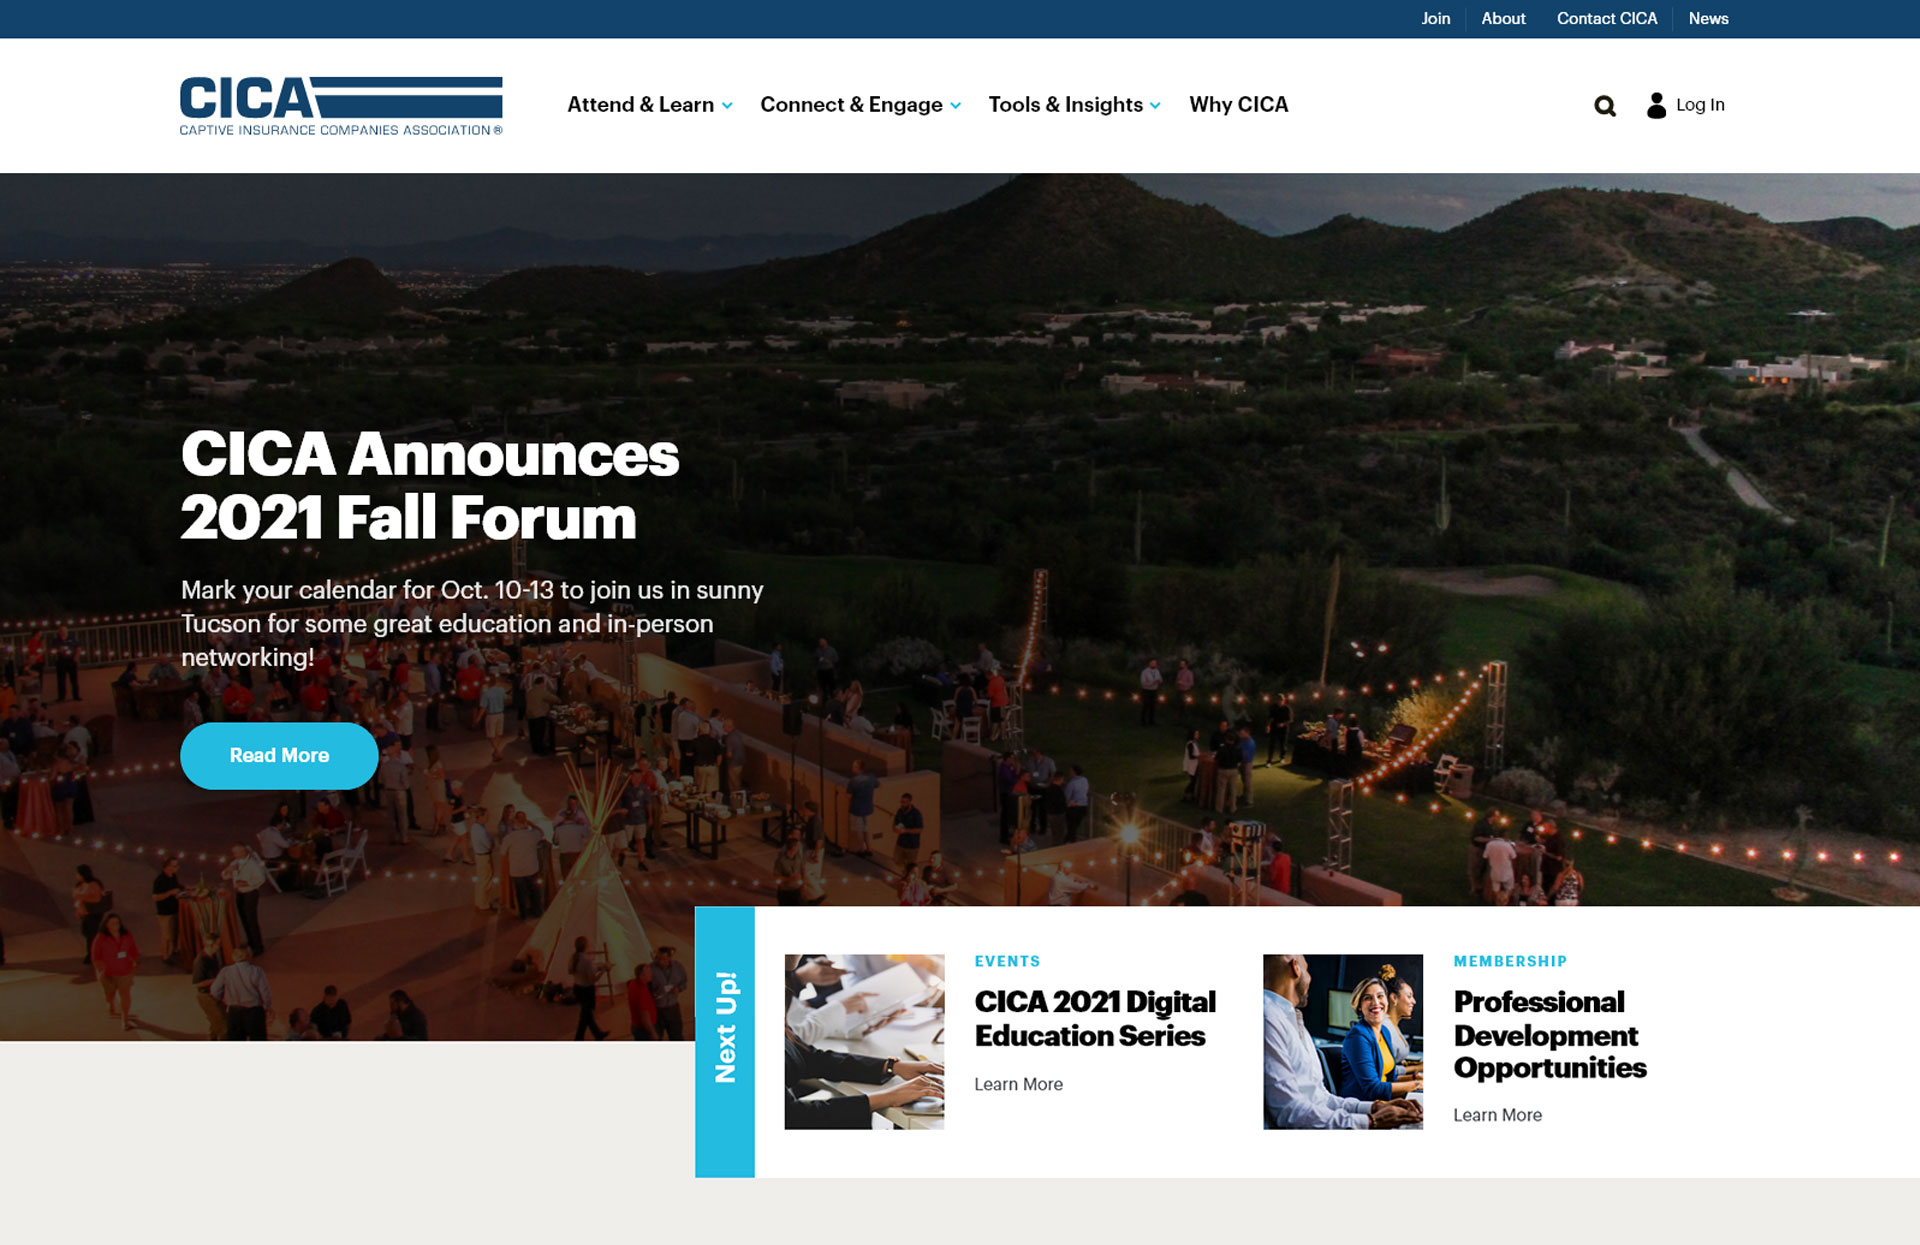Screen dimensions: 1920x1245
Task: Click the CICA Announces 2021 Fall Forum headline
Action: pos(430,486)
